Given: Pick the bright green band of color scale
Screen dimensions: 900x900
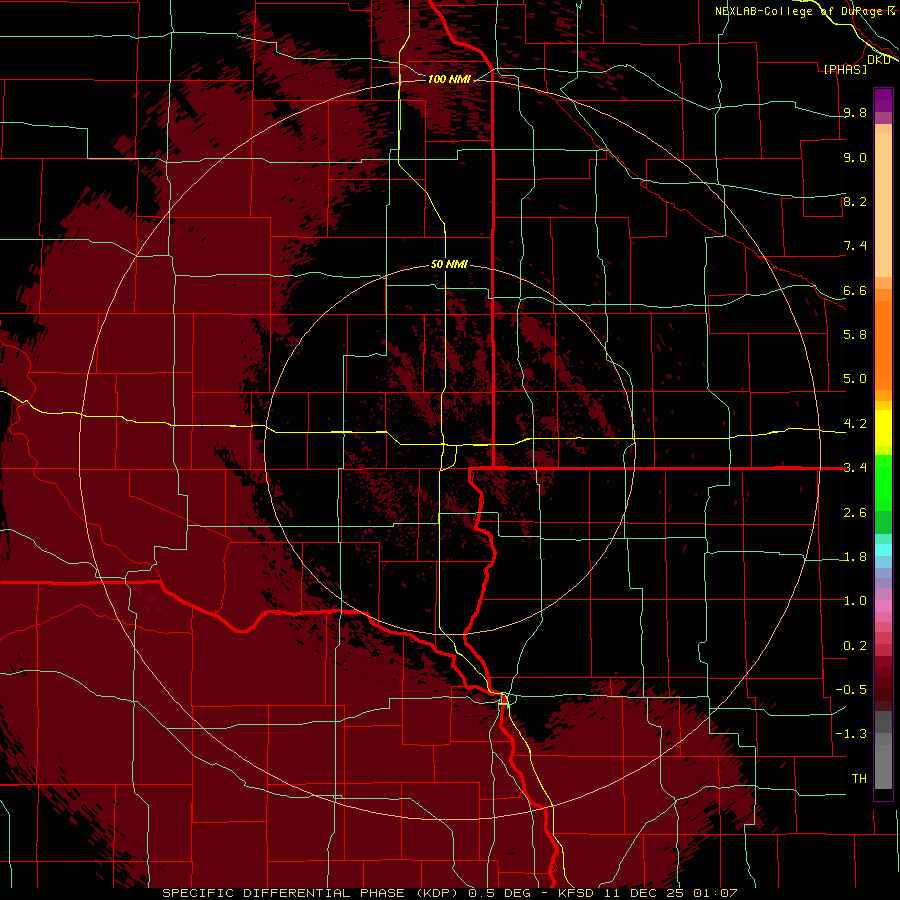Looking at the screenshot, I should point(883,483).
